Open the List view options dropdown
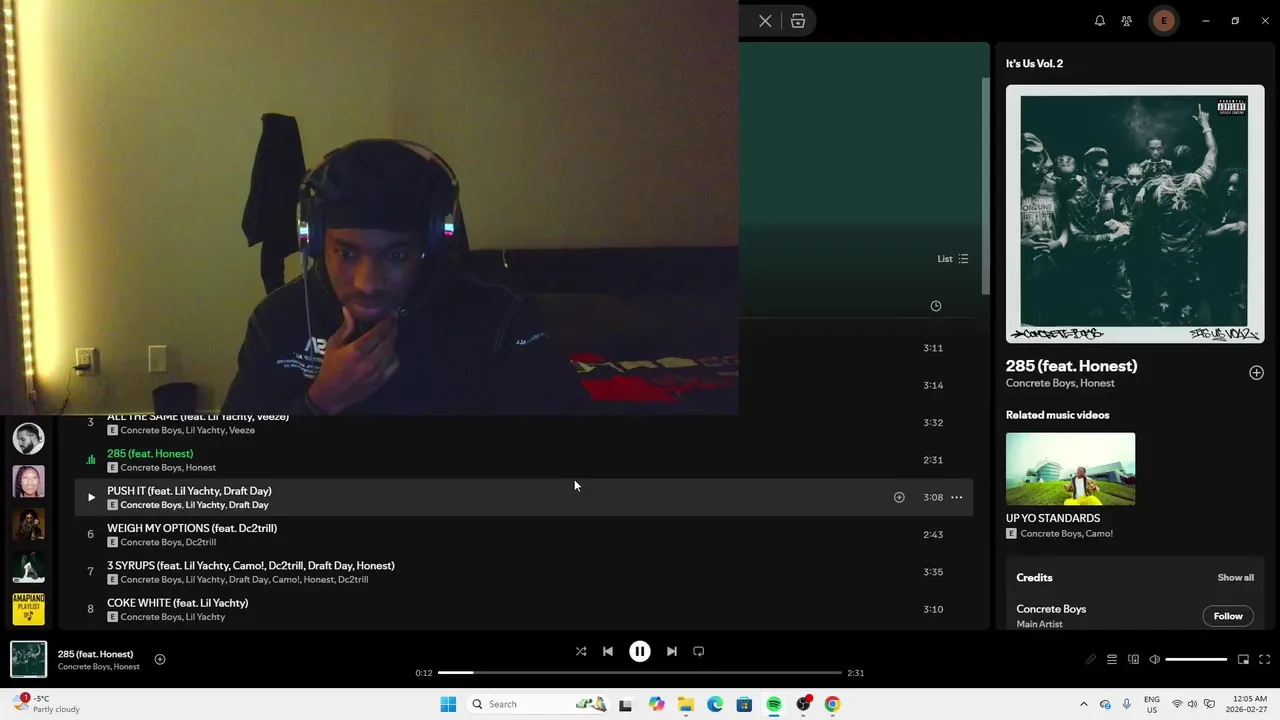The height and width of the screenshot is (720, 1280). (953, 259)
